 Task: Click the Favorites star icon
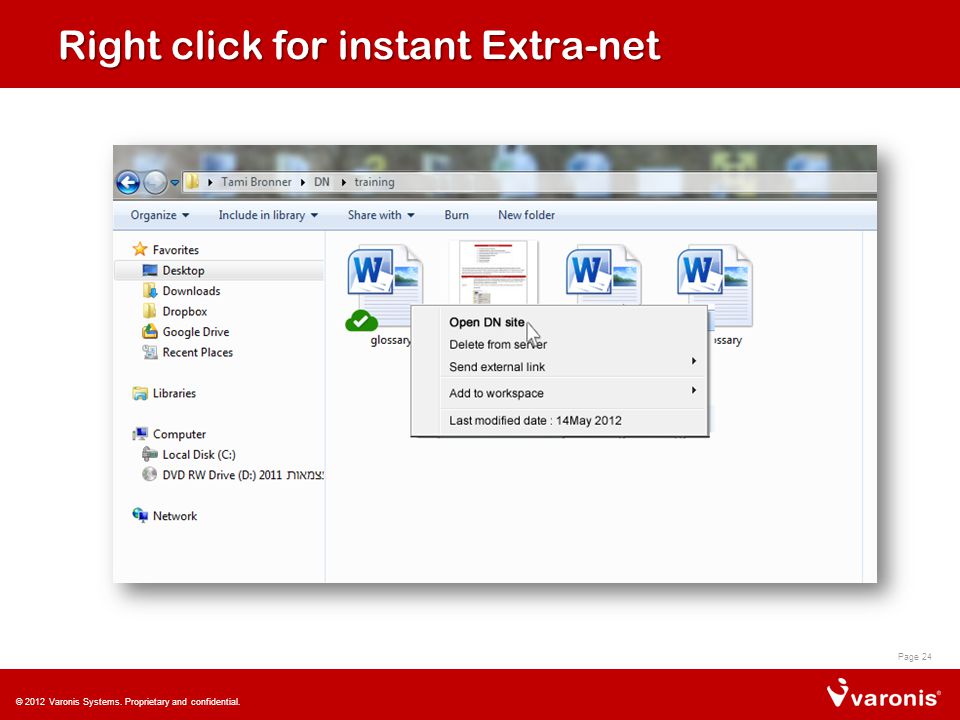tap(140, 249)
